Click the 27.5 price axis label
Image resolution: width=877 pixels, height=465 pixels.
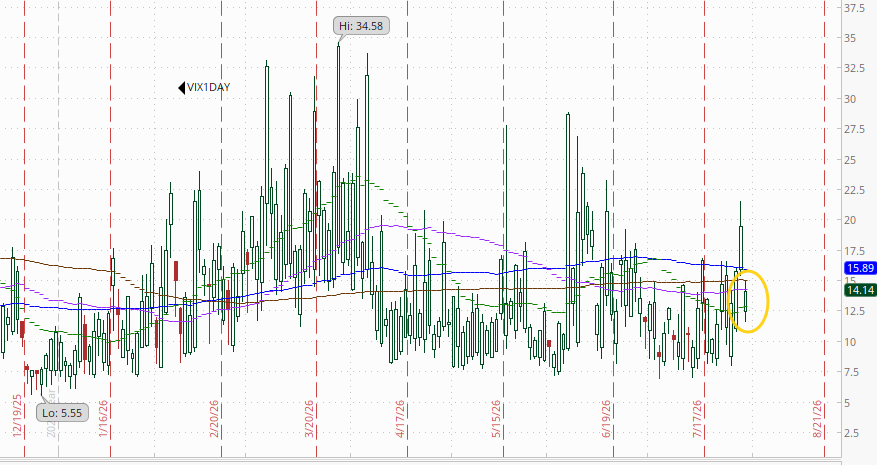(x=855, y=129)
